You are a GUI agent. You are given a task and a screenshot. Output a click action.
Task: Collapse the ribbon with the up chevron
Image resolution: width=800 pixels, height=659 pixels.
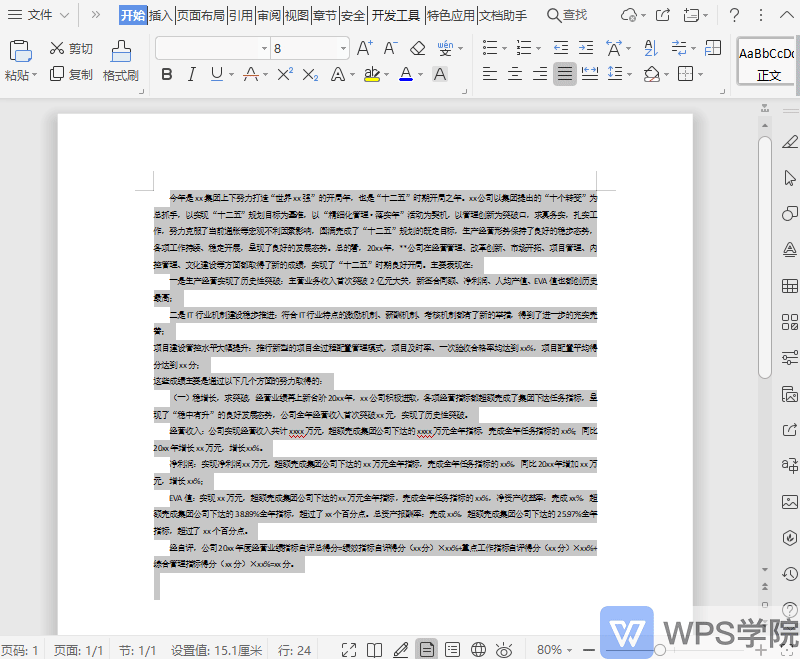coord(787,15)
